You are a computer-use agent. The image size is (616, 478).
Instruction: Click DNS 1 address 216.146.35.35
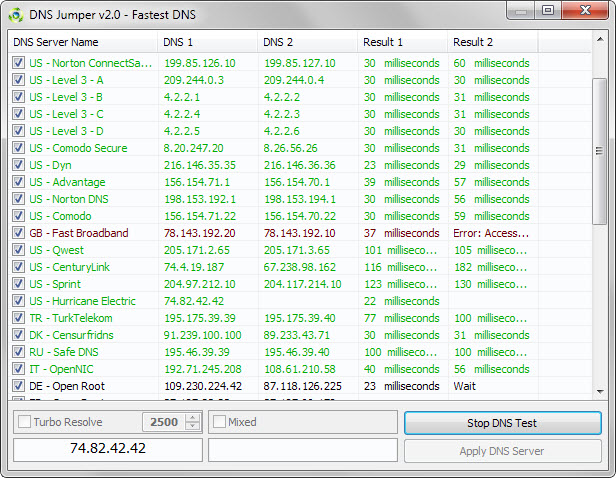click(200, 165)
